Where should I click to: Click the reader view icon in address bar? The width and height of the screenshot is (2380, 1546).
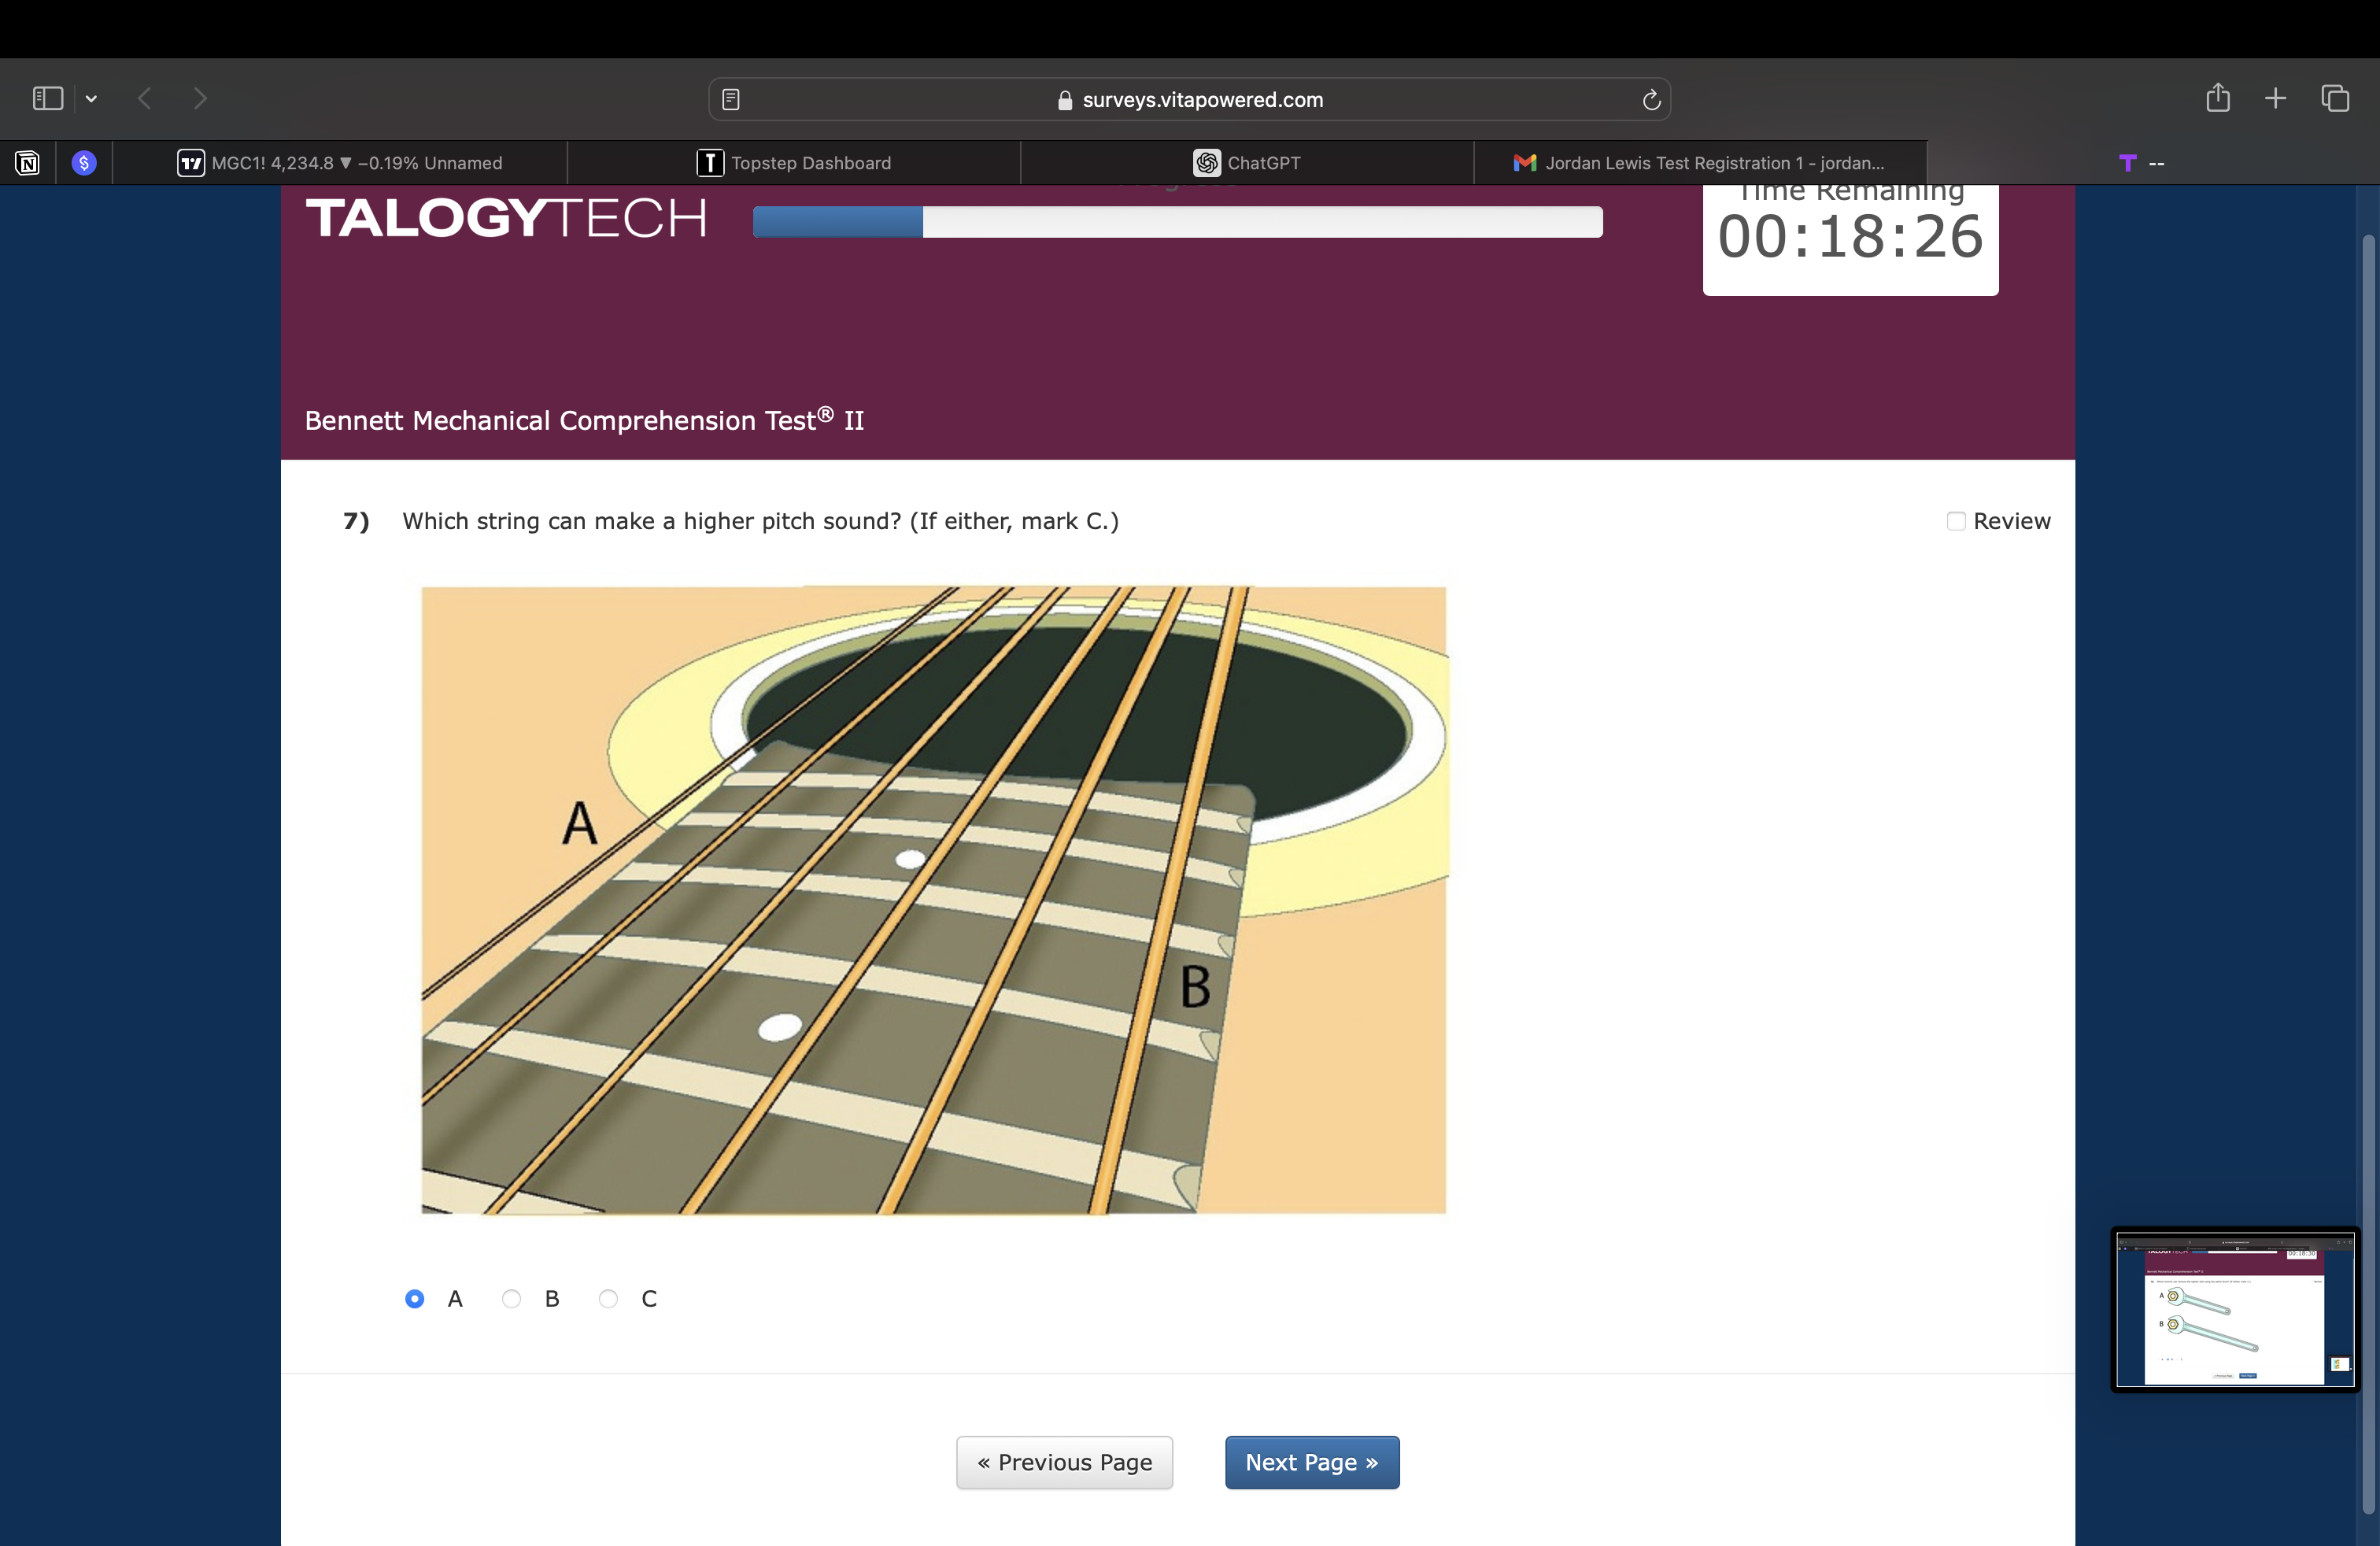[x=731, y=99]
